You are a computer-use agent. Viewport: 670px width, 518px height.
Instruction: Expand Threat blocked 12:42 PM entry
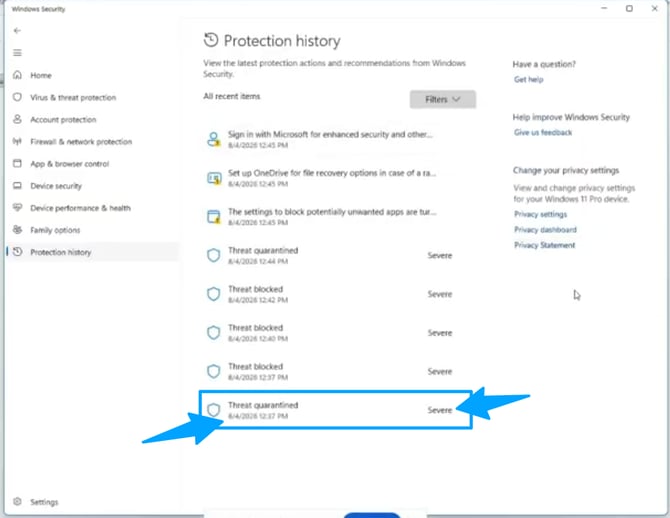pos(338,294)
